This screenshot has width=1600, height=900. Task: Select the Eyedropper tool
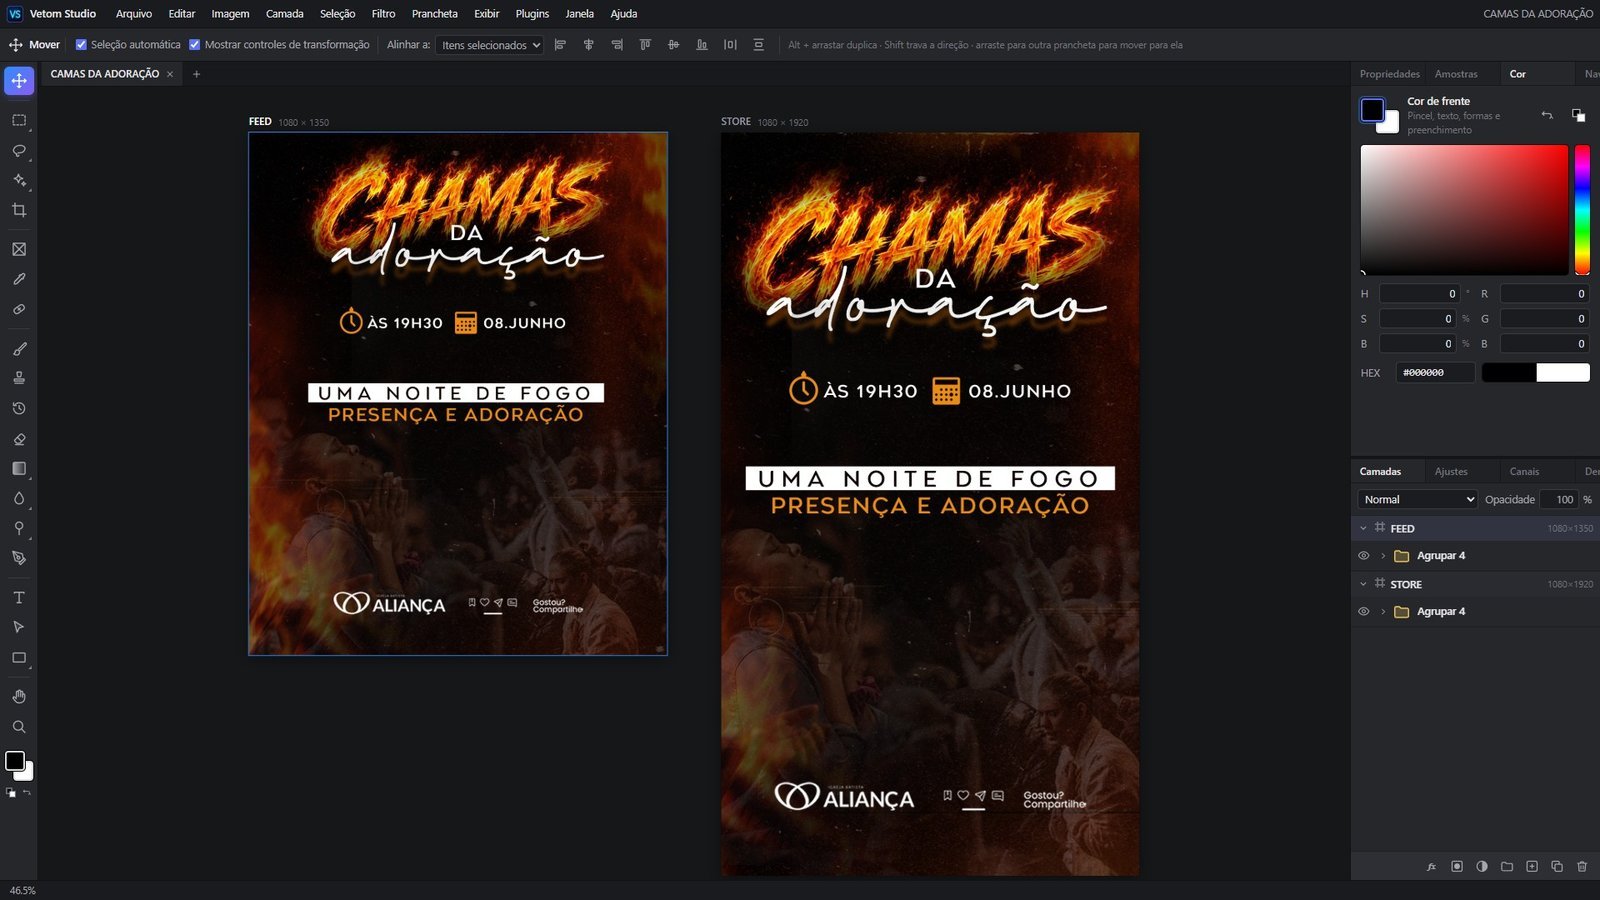(19, 279)
